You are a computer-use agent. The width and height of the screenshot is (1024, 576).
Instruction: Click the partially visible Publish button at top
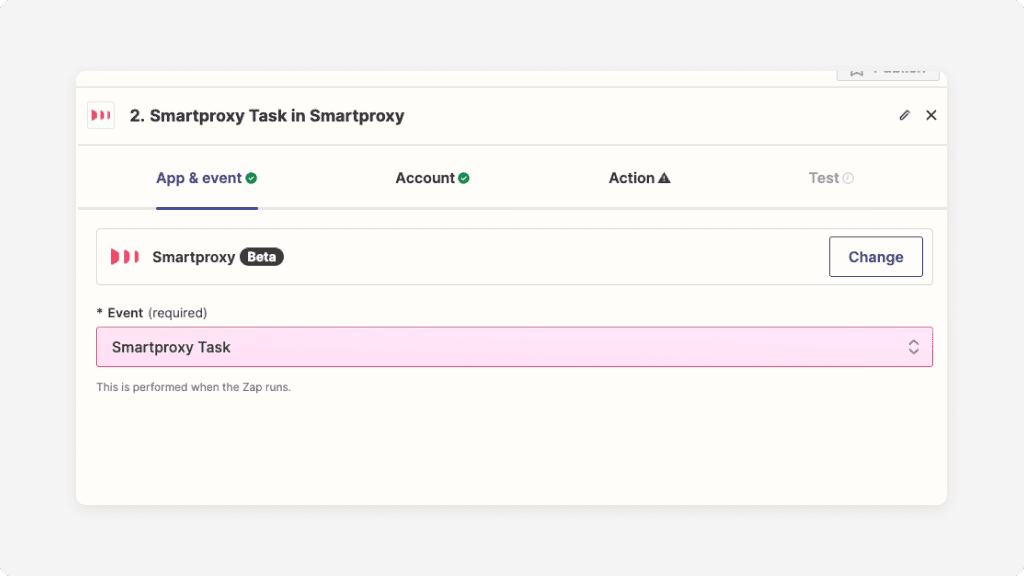pyautogui.click(x=887, y=73)
